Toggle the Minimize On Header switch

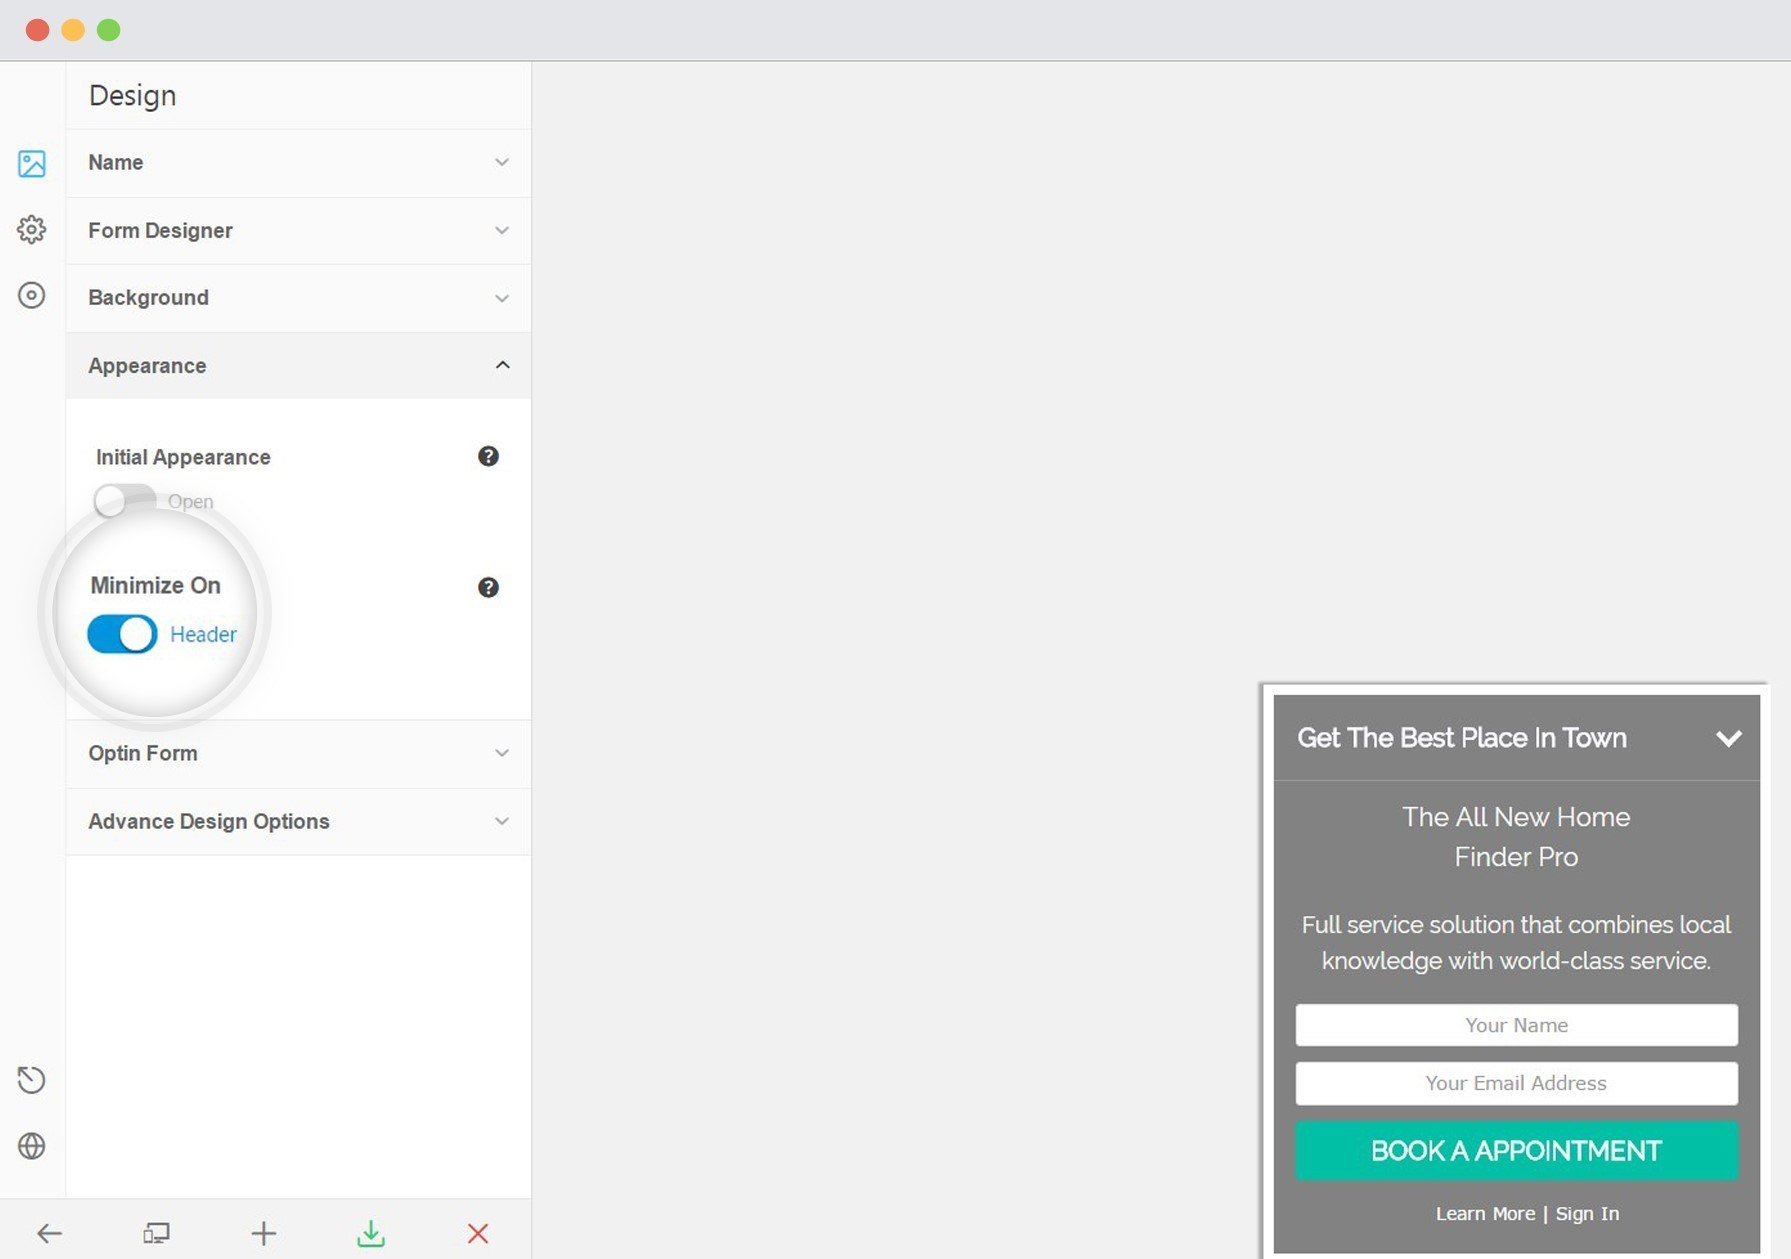click(122, 634)
